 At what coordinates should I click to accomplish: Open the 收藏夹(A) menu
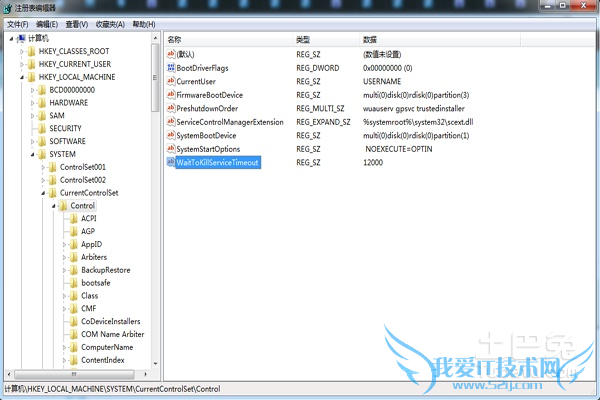[x=110, y=24]
